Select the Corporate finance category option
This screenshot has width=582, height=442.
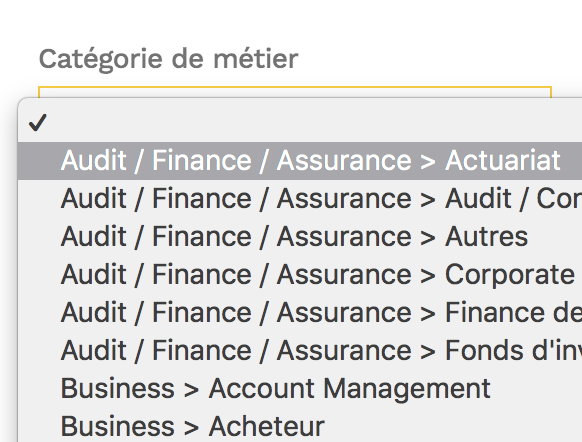(300, 274)
